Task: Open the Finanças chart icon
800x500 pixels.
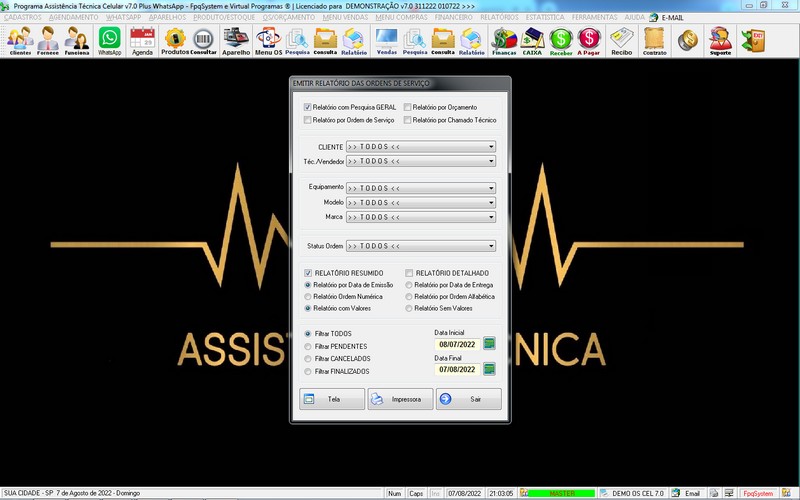Action: pos(504,41)
